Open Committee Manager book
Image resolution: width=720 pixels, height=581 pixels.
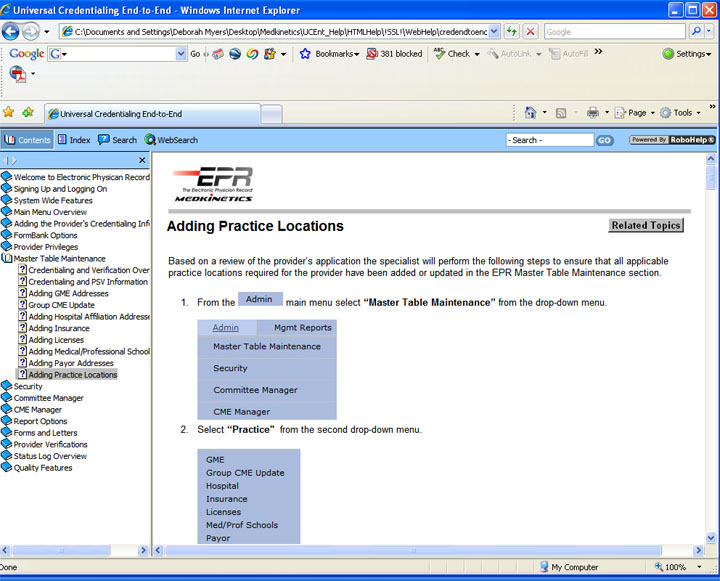pos(48,398)
